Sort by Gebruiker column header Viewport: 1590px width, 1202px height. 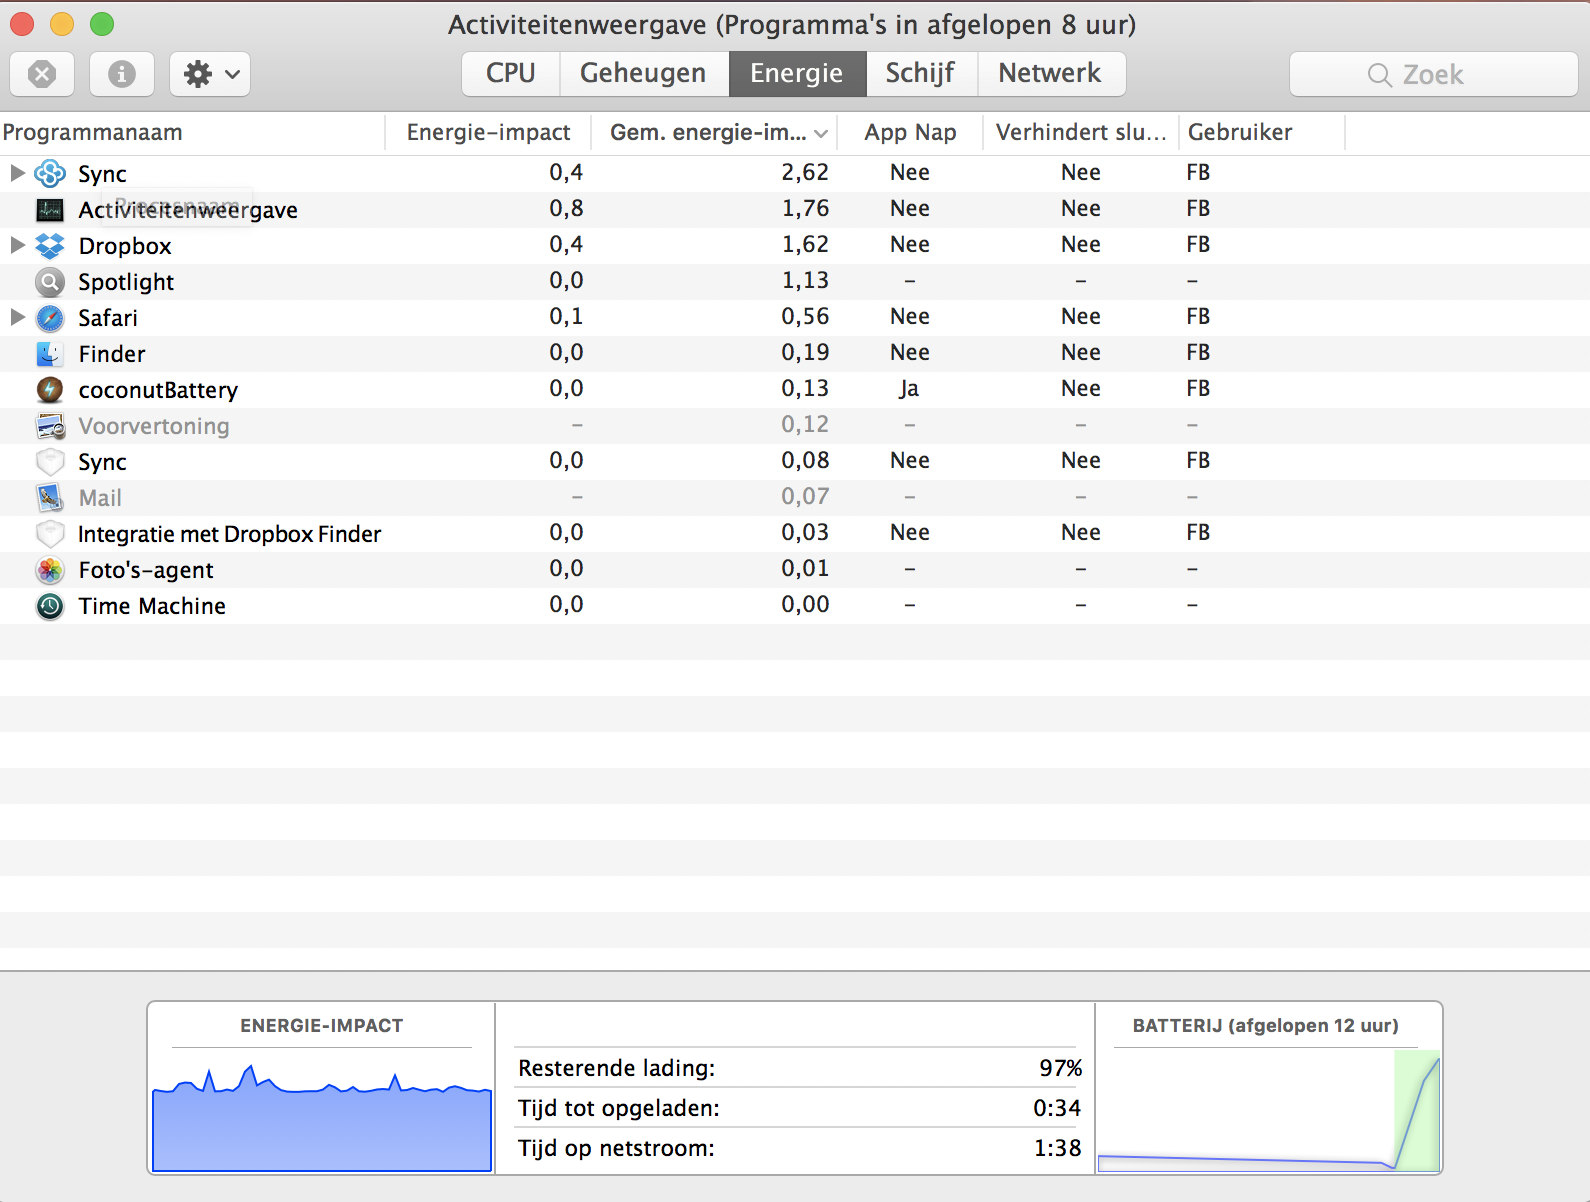coord(1262,133)
